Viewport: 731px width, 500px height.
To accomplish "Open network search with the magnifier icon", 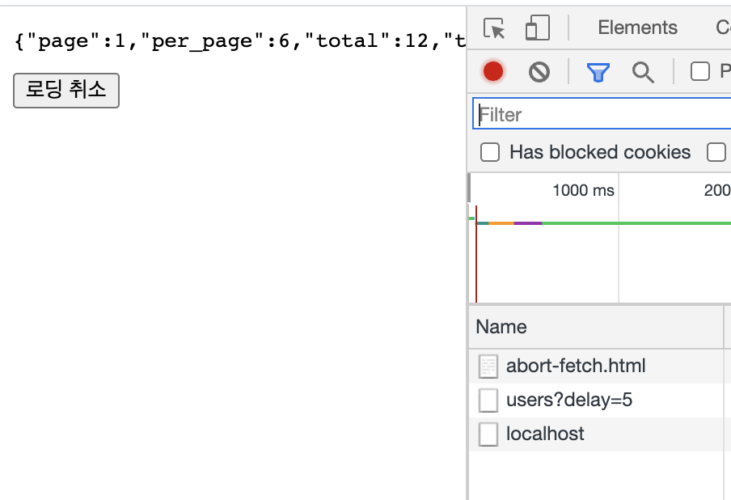I will point(643,72).
